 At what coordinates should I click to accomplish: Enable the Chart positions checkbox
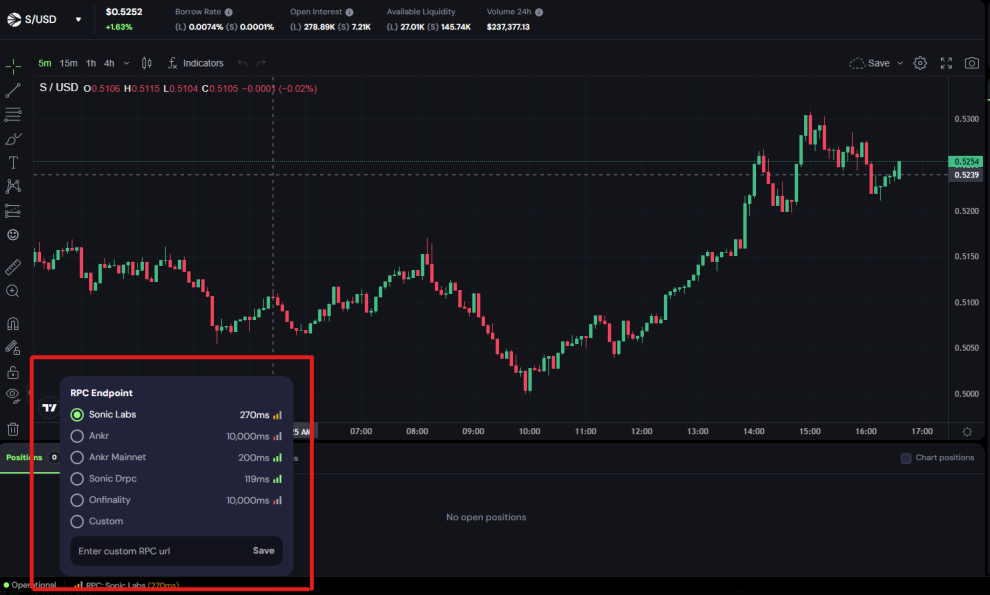[x=906, y=458]
